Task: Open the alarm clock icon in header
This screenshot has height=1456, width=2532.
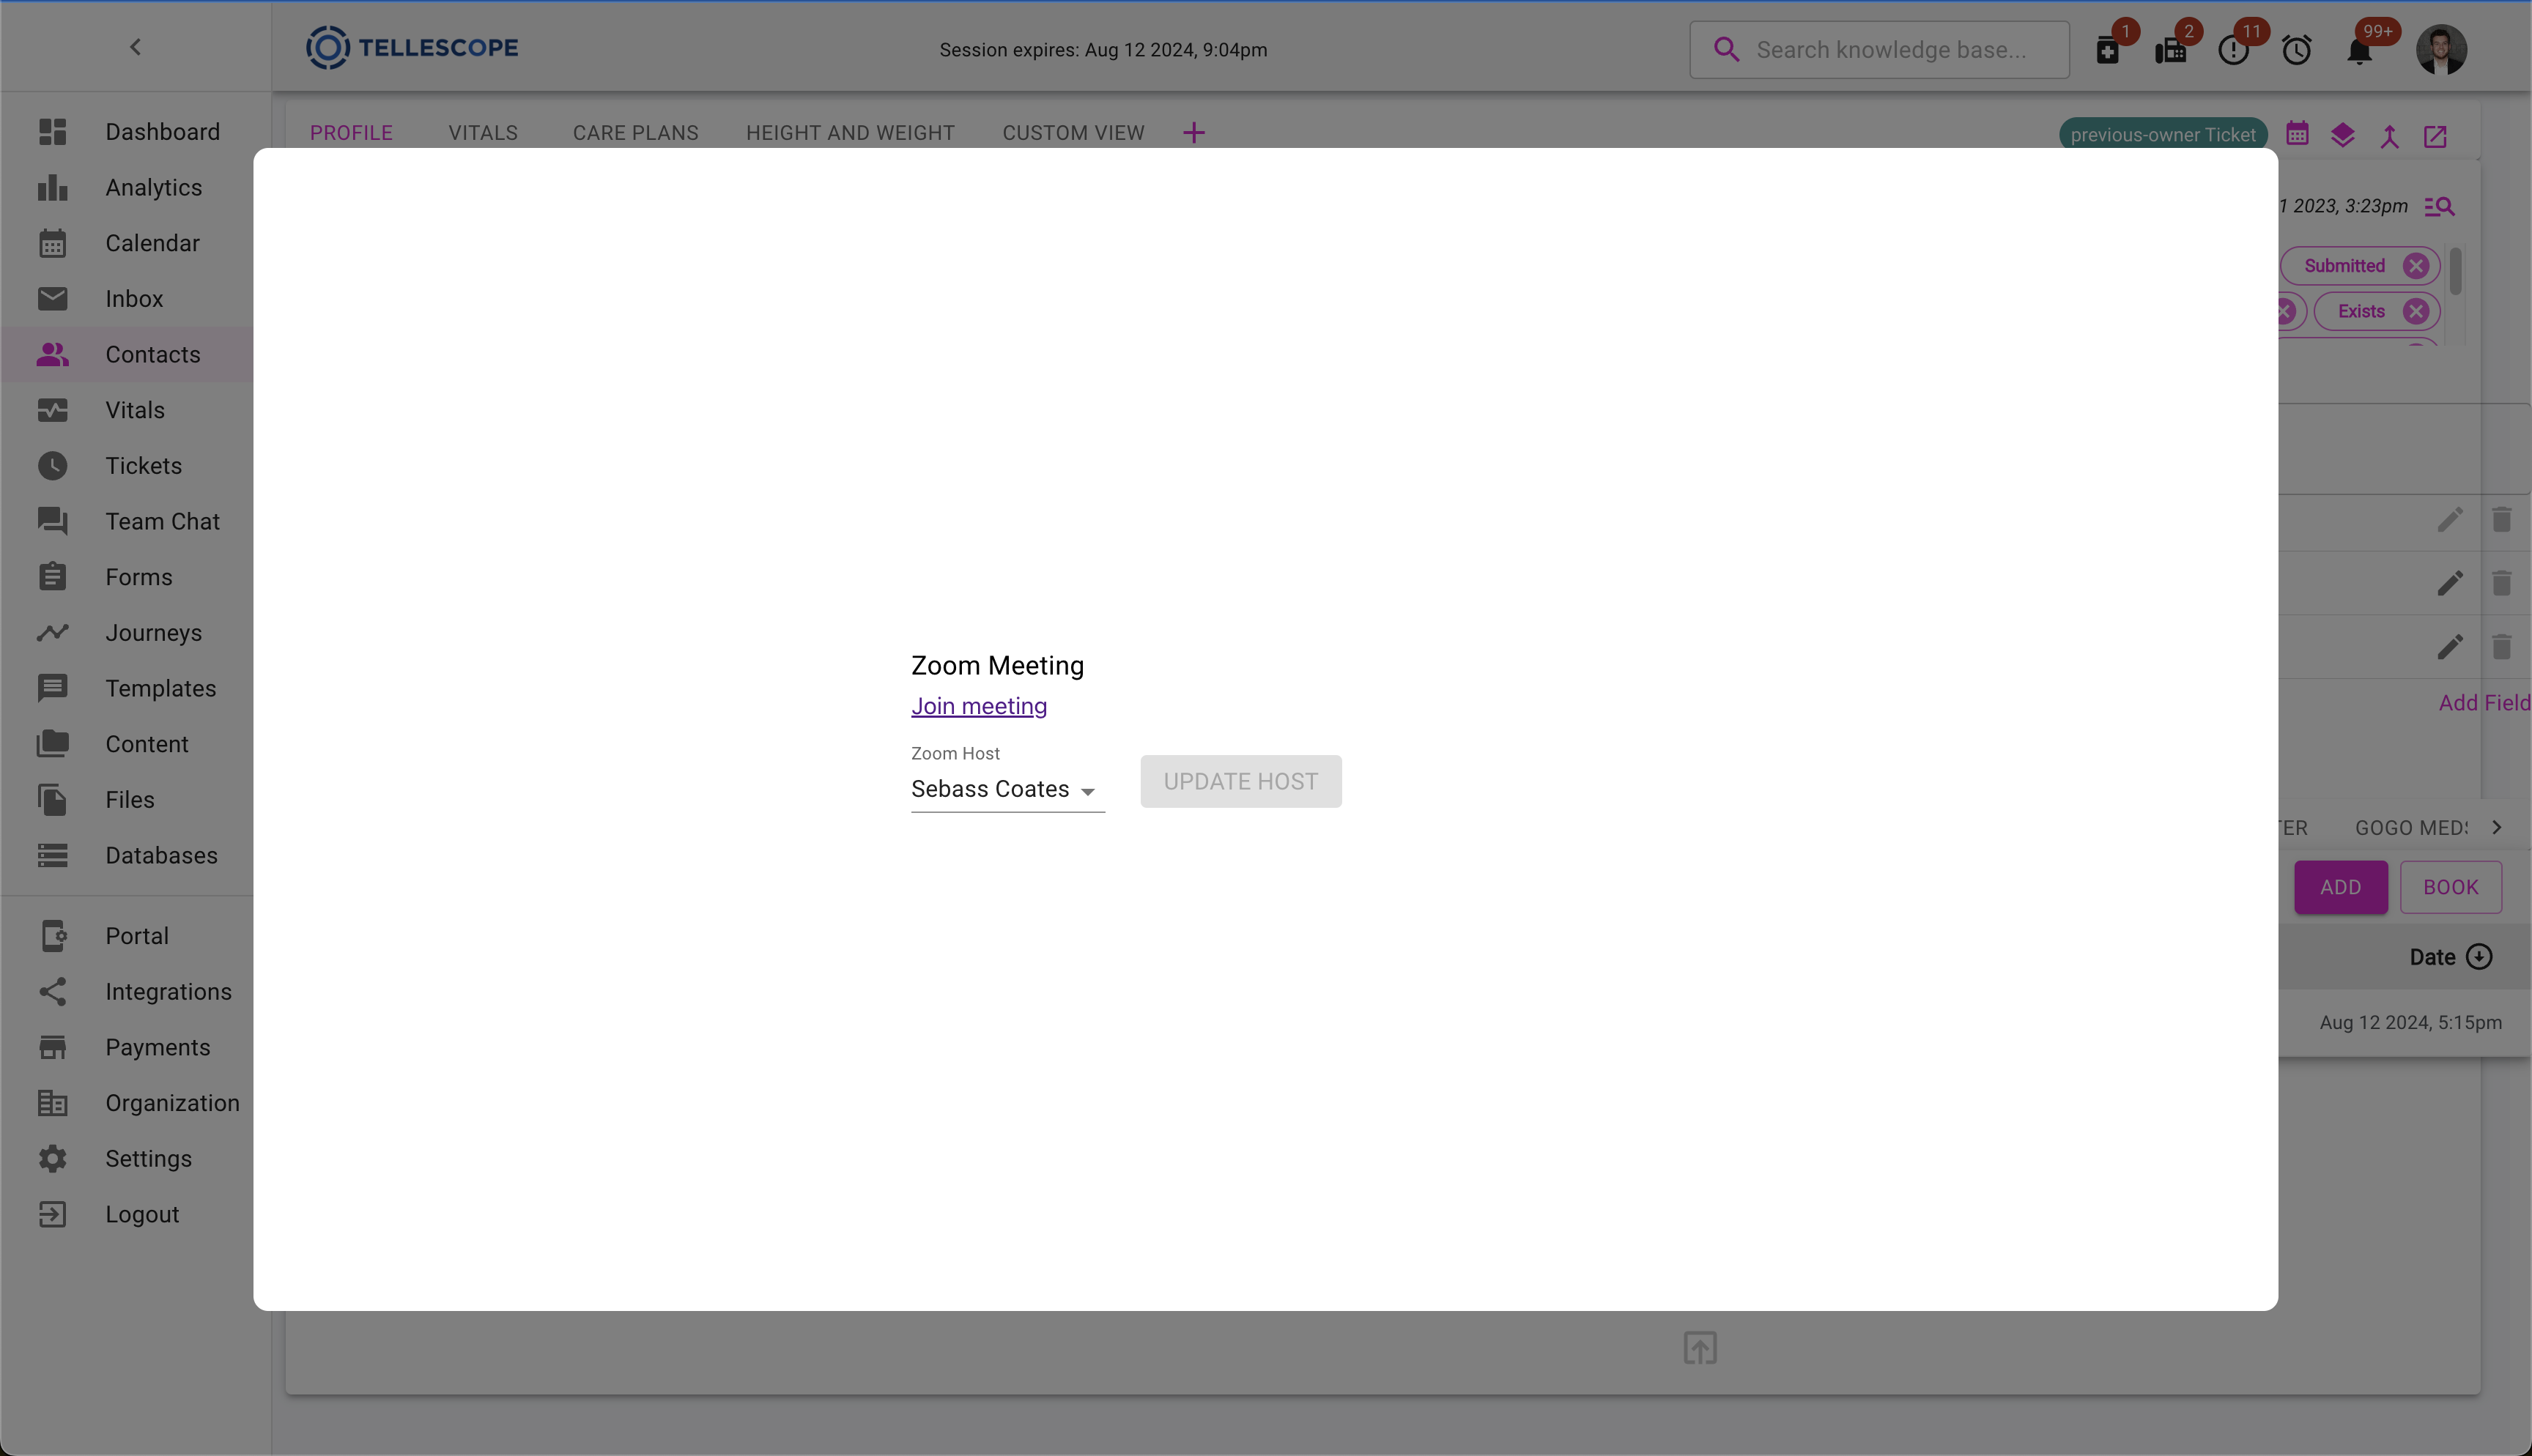Action: (2297, 50)
